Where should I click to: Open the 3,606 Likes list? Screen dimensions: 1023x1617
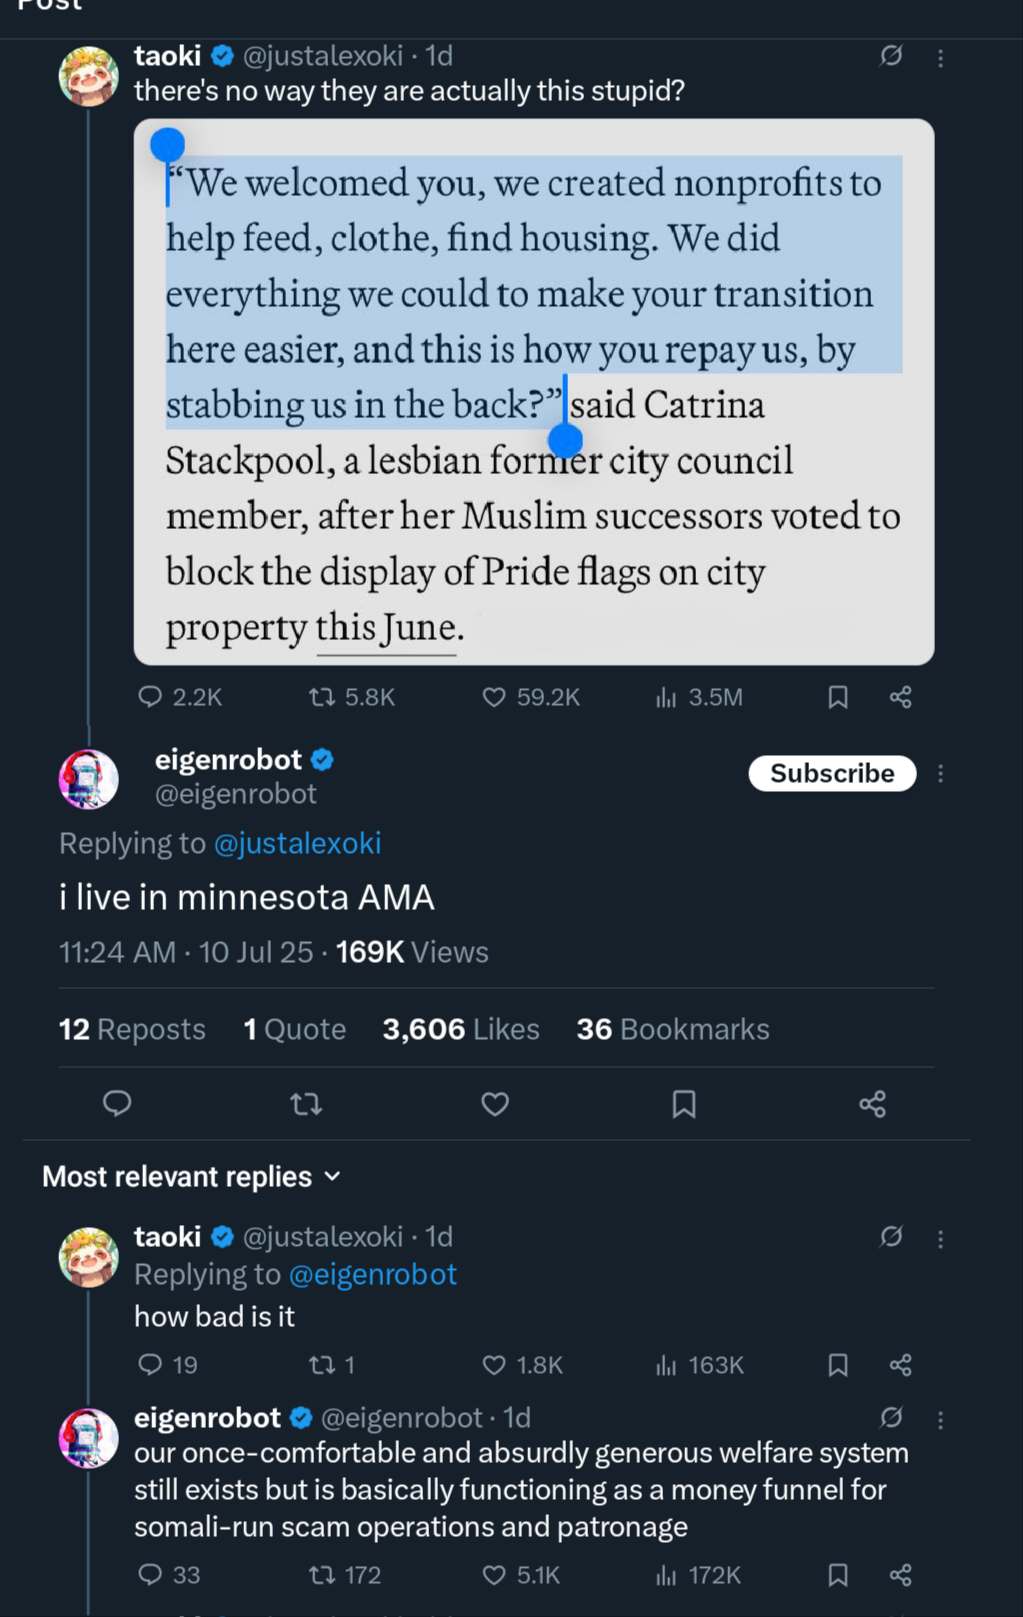(460, 1029)
